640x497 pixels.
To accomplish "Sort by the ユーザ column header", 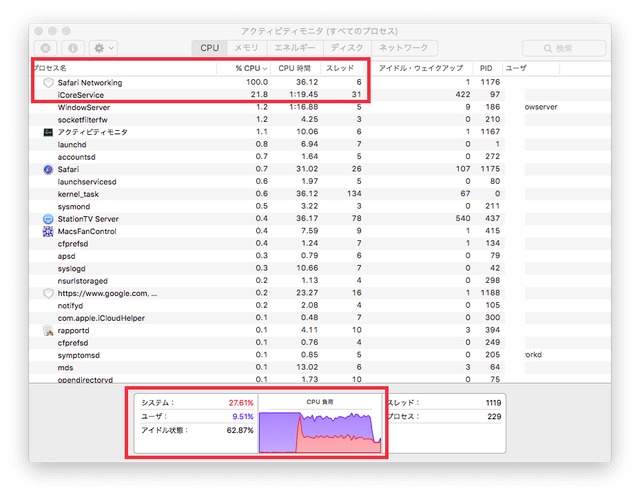I will [x=531, y=68].
